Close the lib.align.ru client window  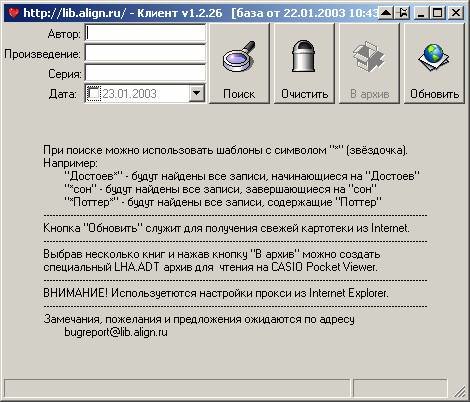tap(456, 13)
